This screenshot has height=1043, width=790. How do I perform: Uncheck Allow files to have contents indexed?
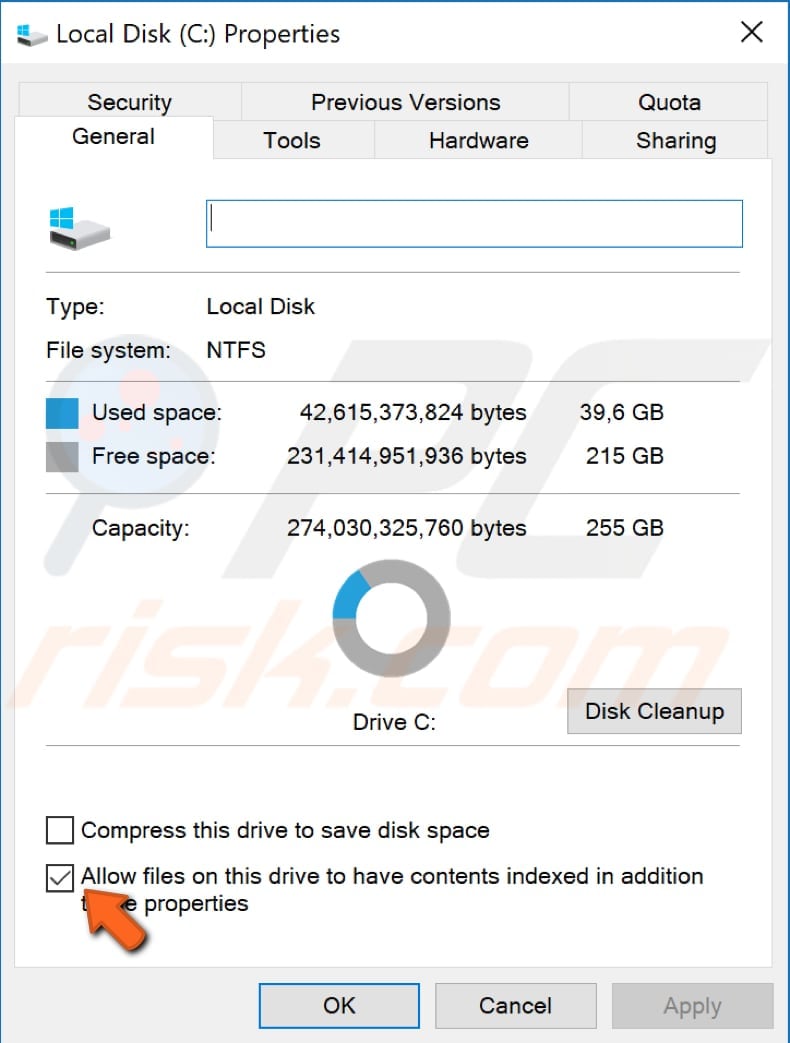[x=60, y=877]
